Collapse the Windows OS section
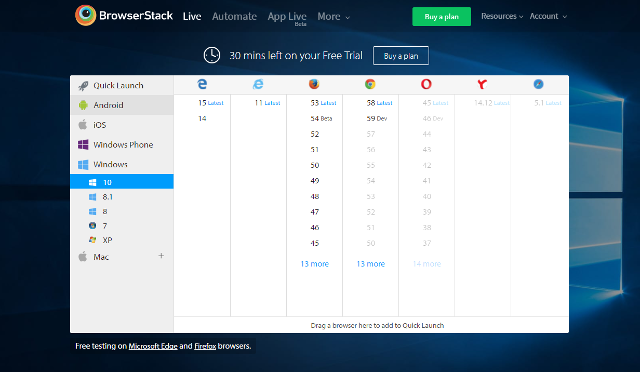The height and width of the screenshot is (372, 640). click(122, 164)
